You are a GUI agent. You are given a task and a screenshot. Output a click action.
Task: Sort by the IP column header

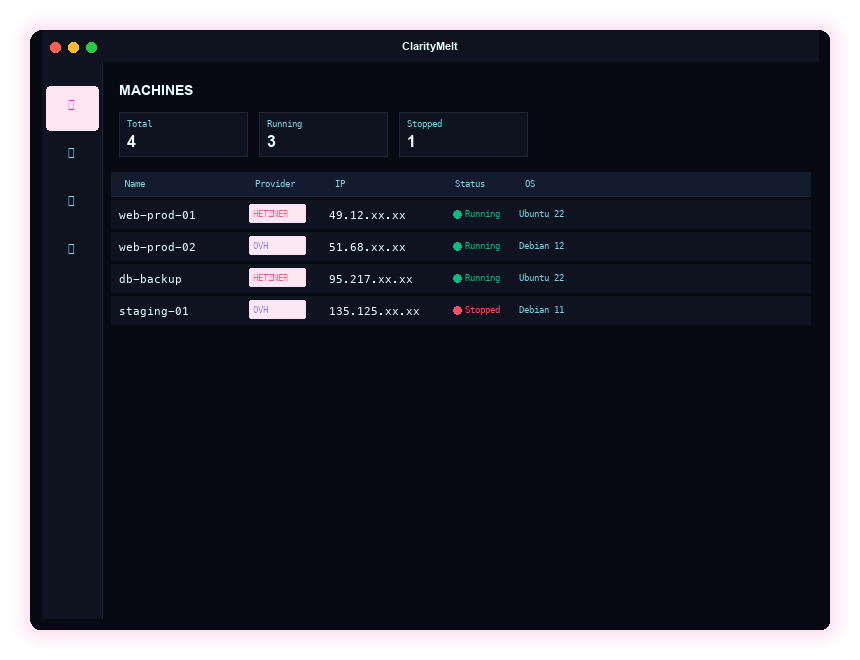tap(340, 184)
